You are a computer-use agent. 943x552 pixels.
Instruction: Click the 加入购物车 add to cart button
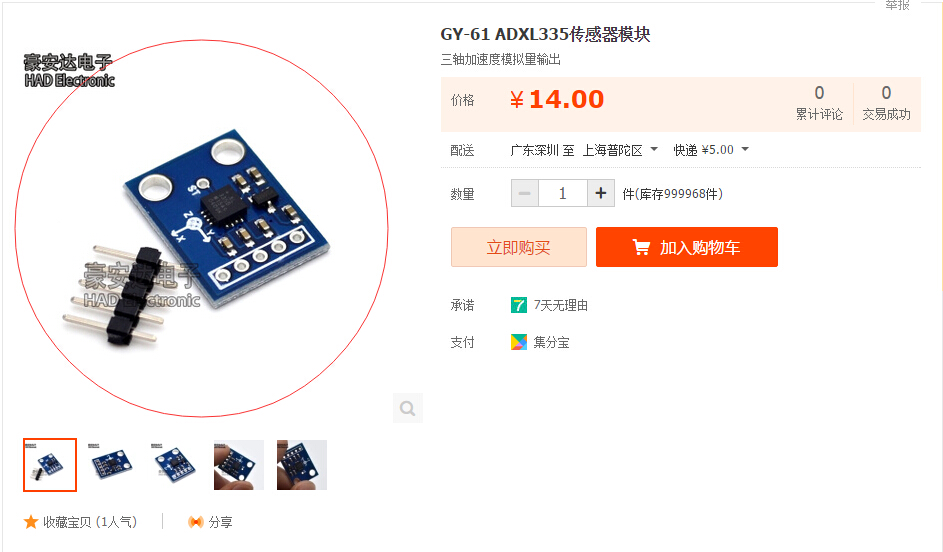[687, 247]
